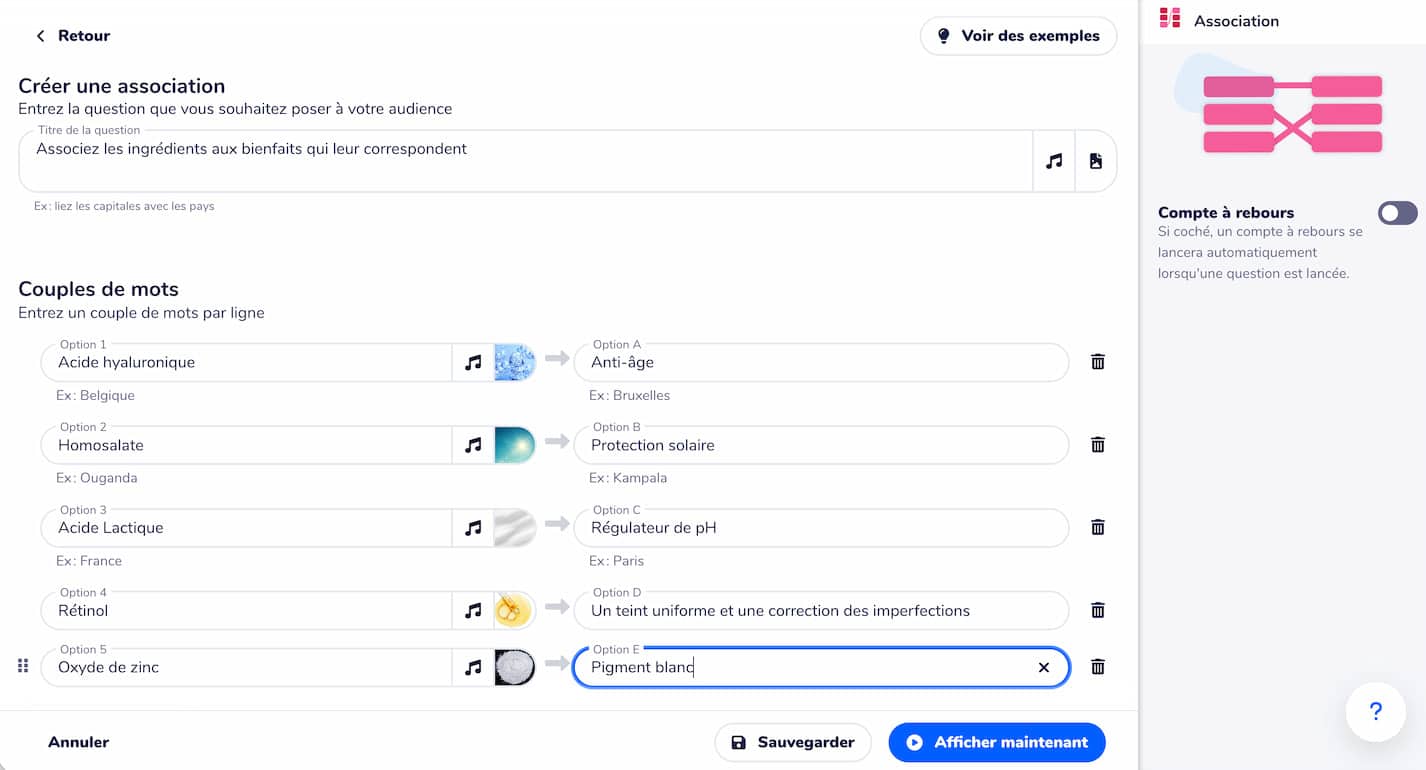Enable the Compte à rebours toggle

click(1396, 213)
